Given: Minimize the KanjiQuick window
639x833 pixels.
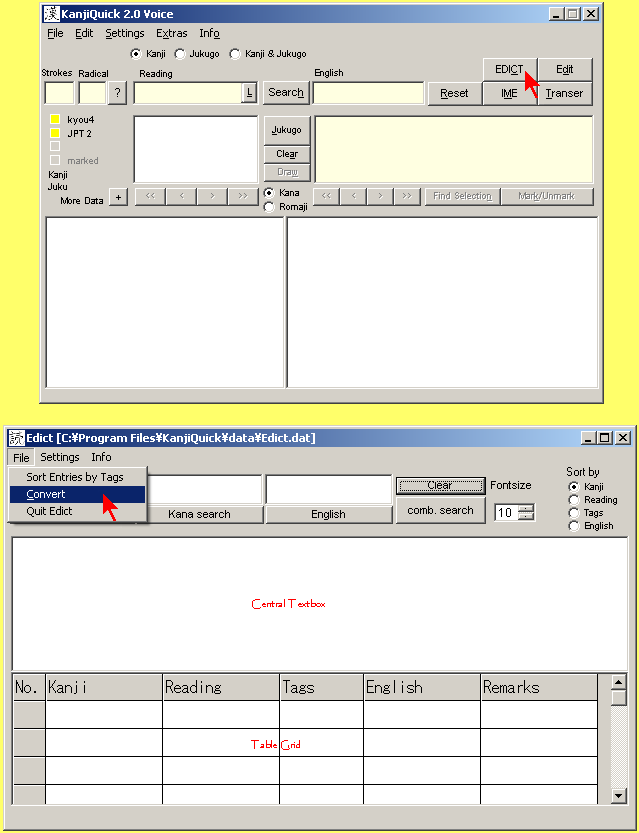Looking at the screenshot, I should 556,14.
